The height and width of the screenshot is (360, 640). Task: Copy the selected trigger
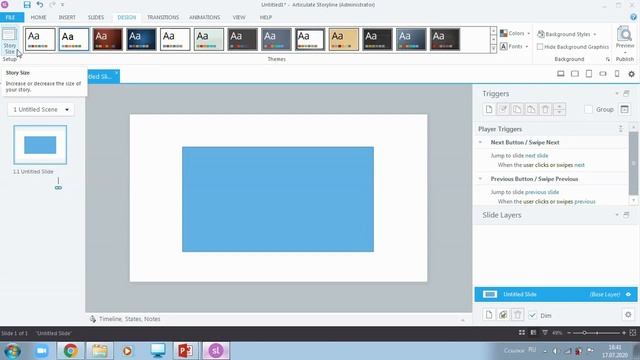click(517, 109)
